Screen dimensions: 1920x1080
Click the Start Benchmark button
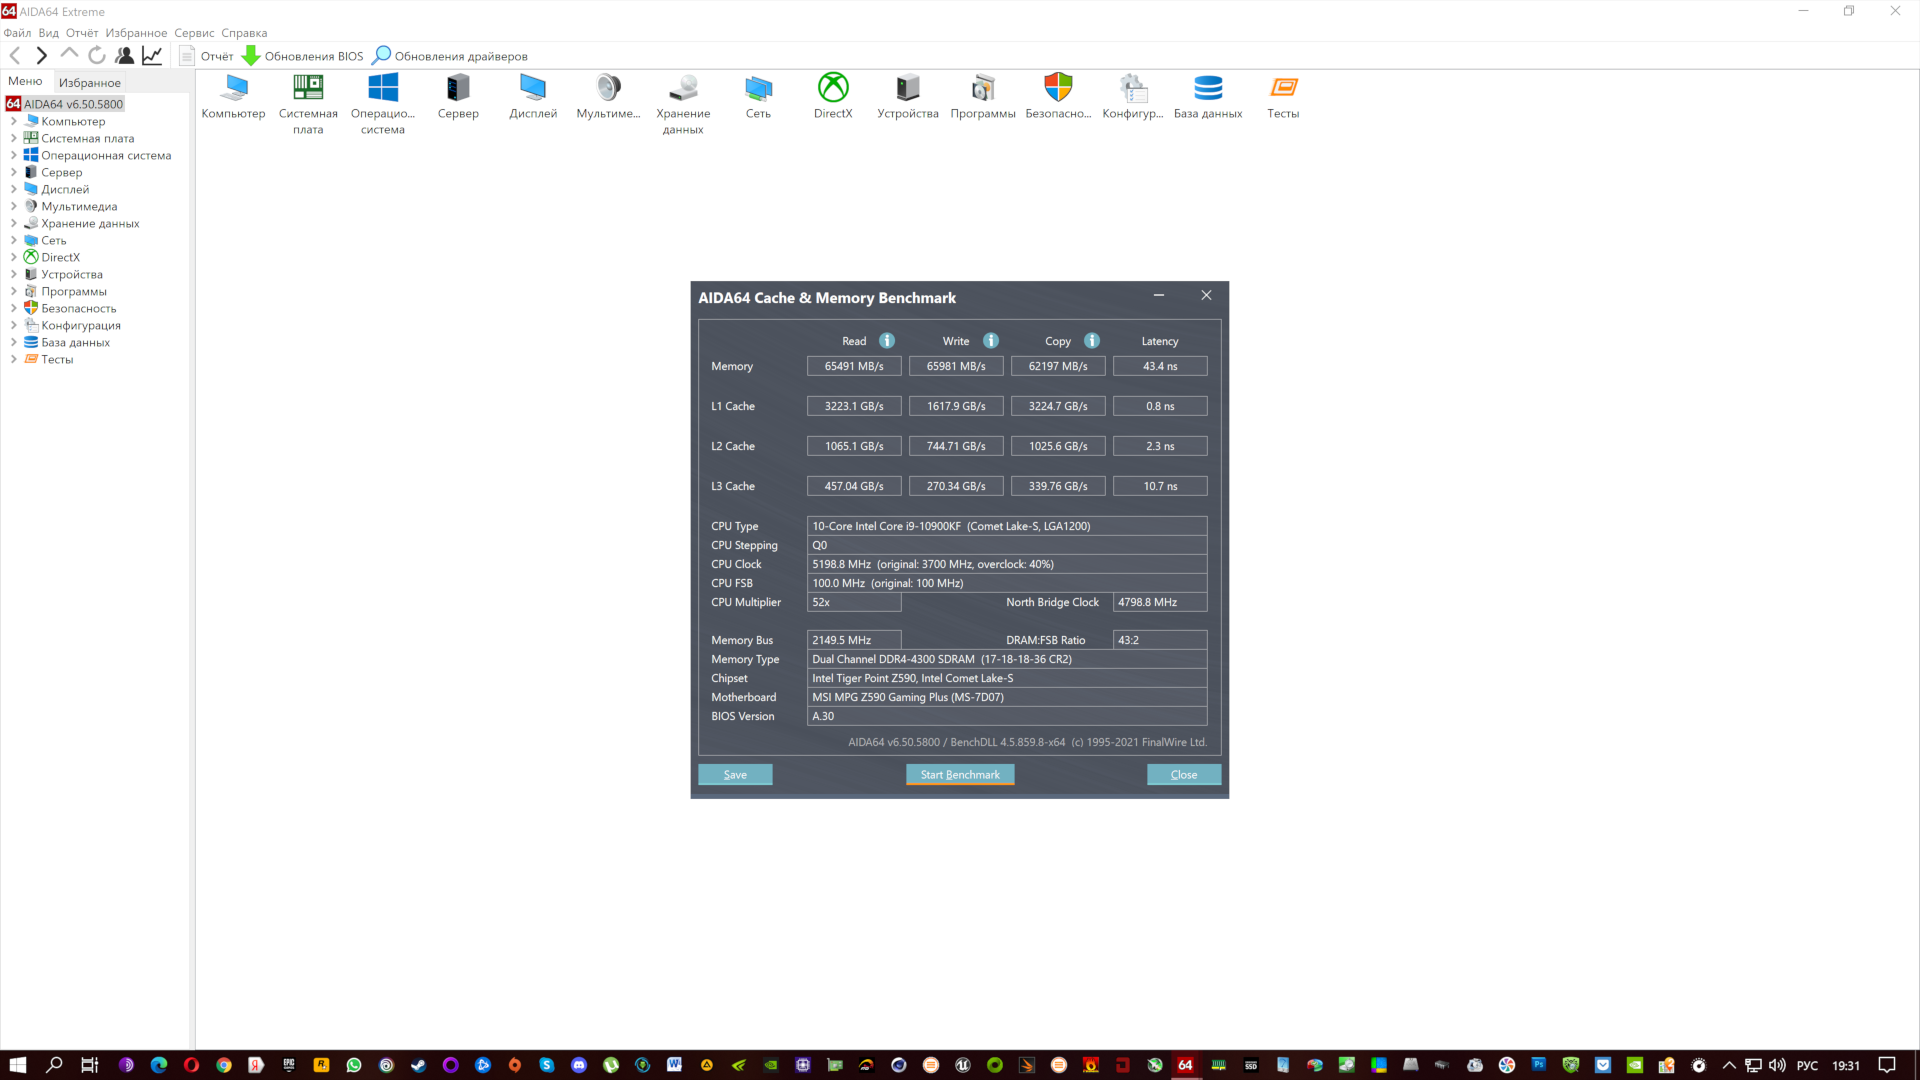point(959,775)
